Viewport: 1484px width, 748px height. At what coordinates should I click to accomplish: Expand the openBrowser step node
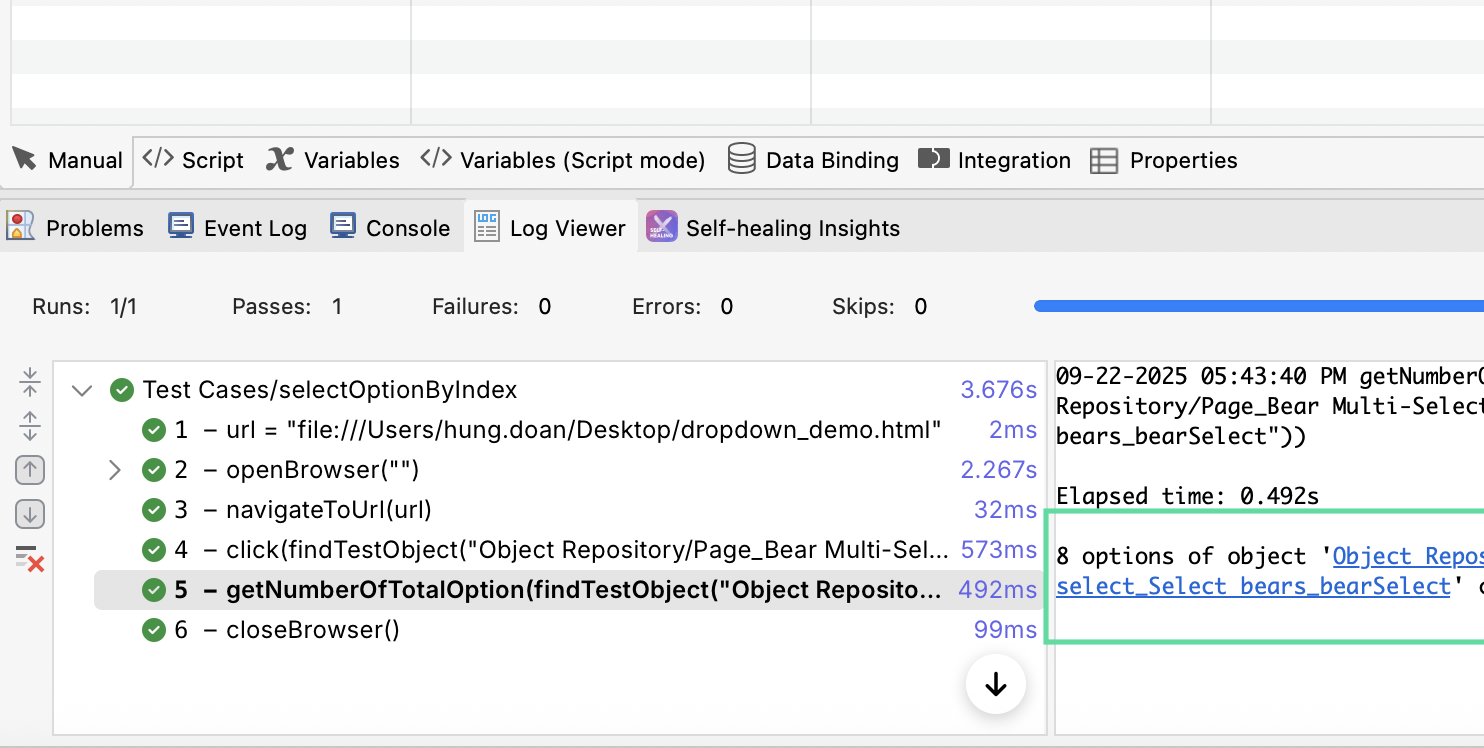114,470
